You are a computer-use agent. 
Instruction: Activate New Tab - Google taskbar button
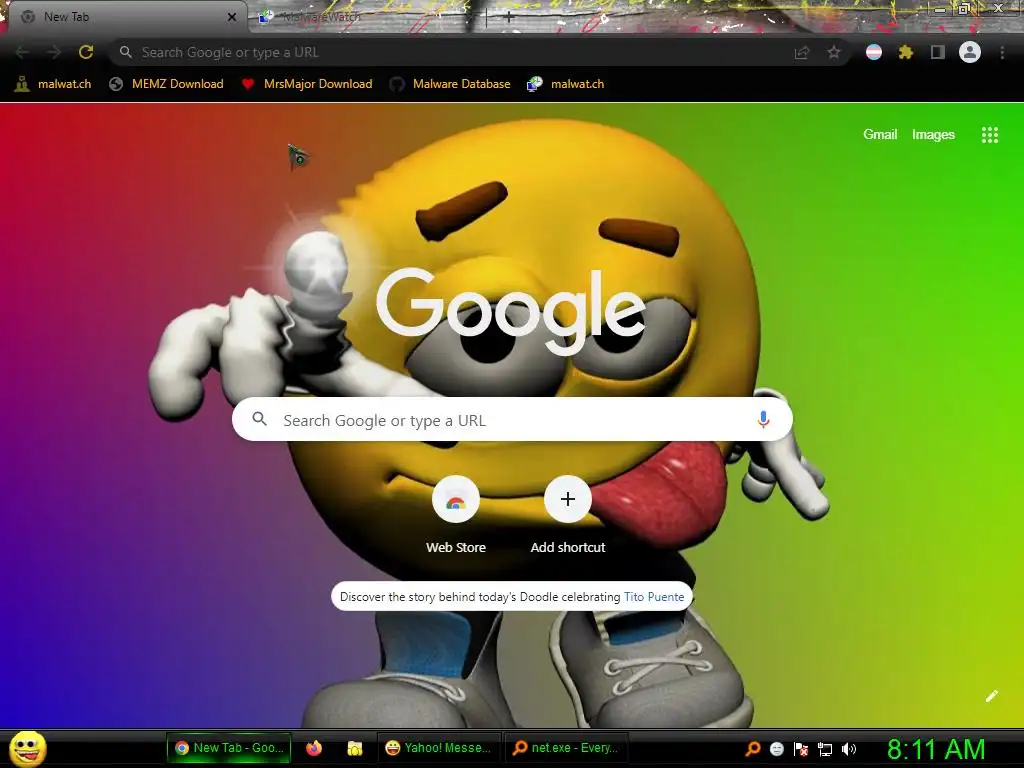pos(229,748)
